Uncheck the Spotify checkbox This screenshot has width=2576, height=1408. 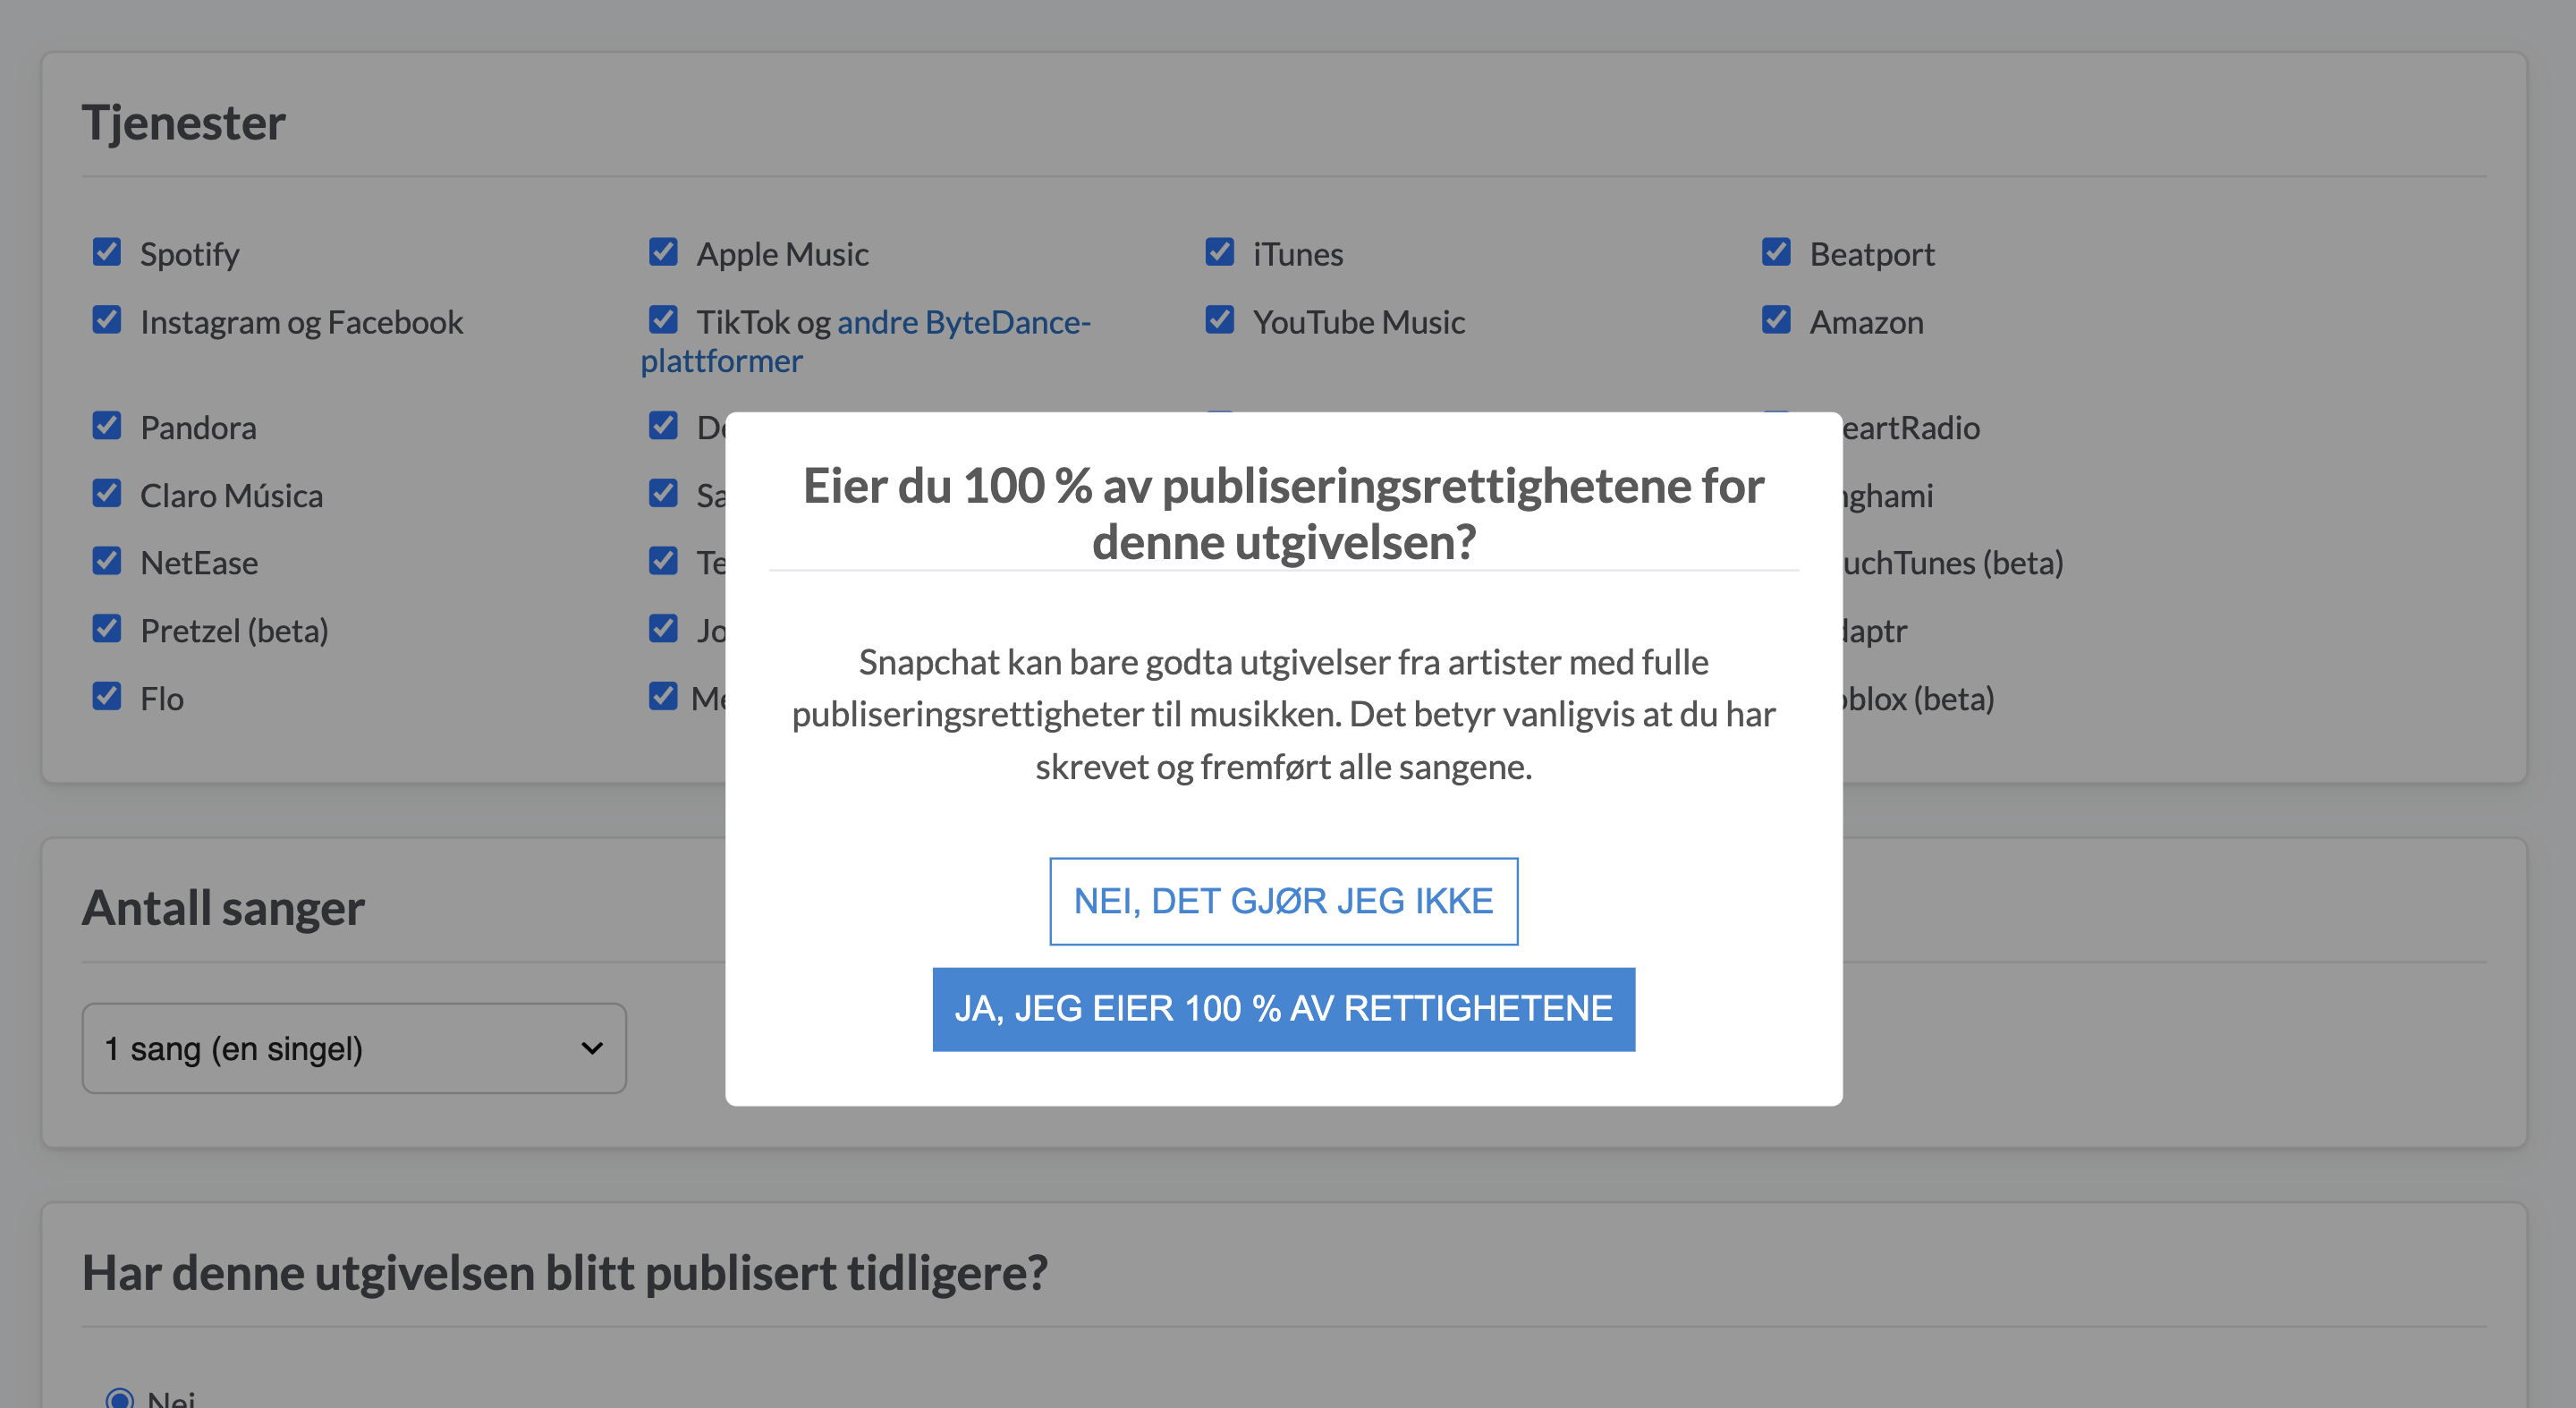107,251
